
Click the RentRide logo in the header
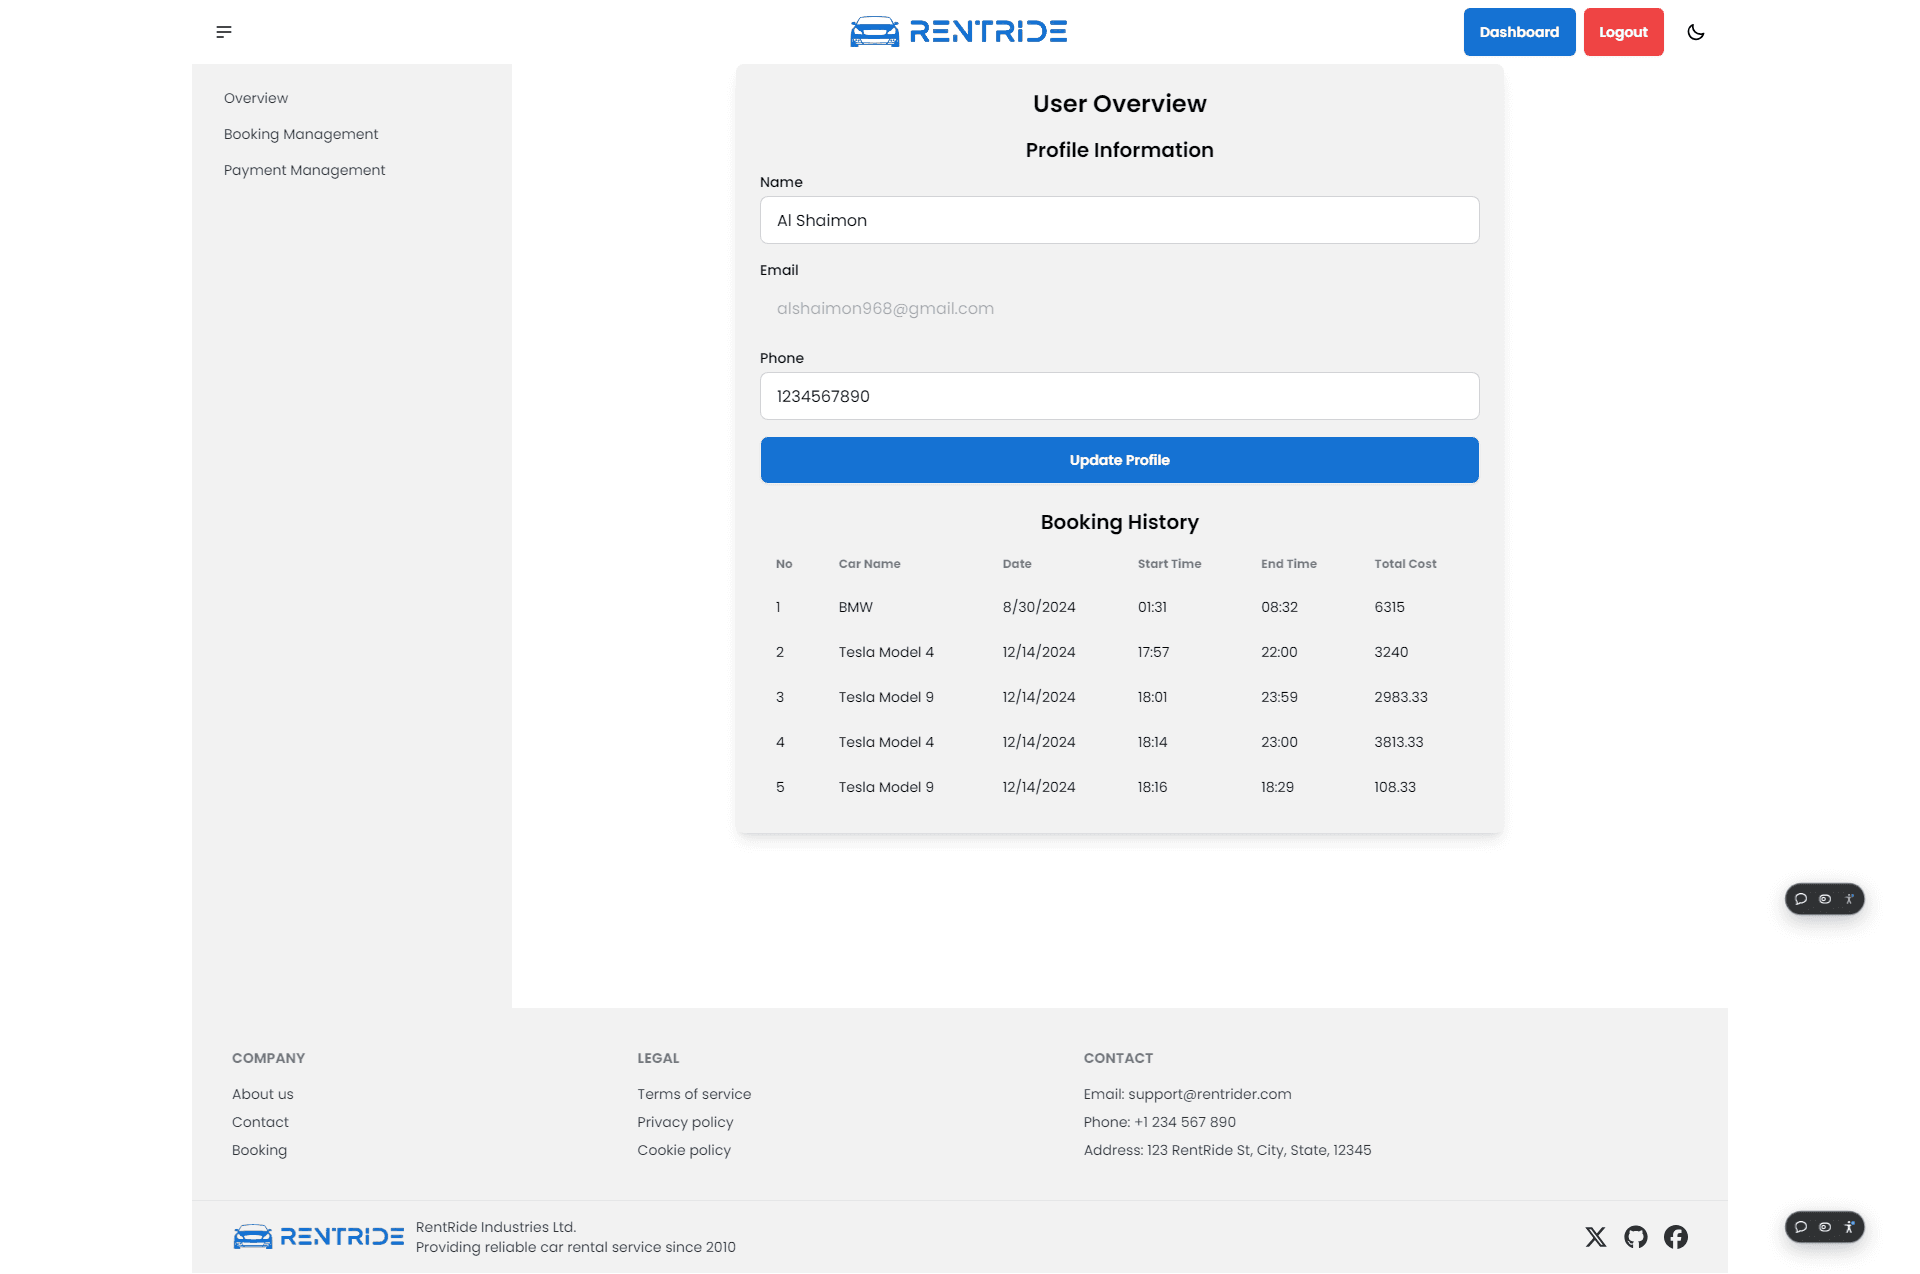point(956,31)
